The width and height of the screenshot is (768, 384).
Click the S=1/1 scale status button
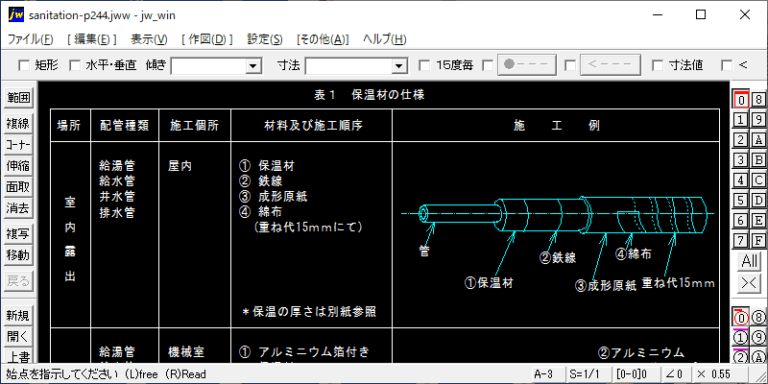(589, 374)
